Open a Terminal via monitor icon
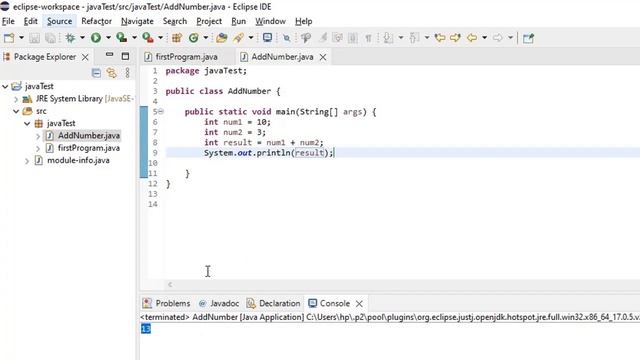Image resolution: width=640 pixels, height=360 pixels. coord(267,38)
